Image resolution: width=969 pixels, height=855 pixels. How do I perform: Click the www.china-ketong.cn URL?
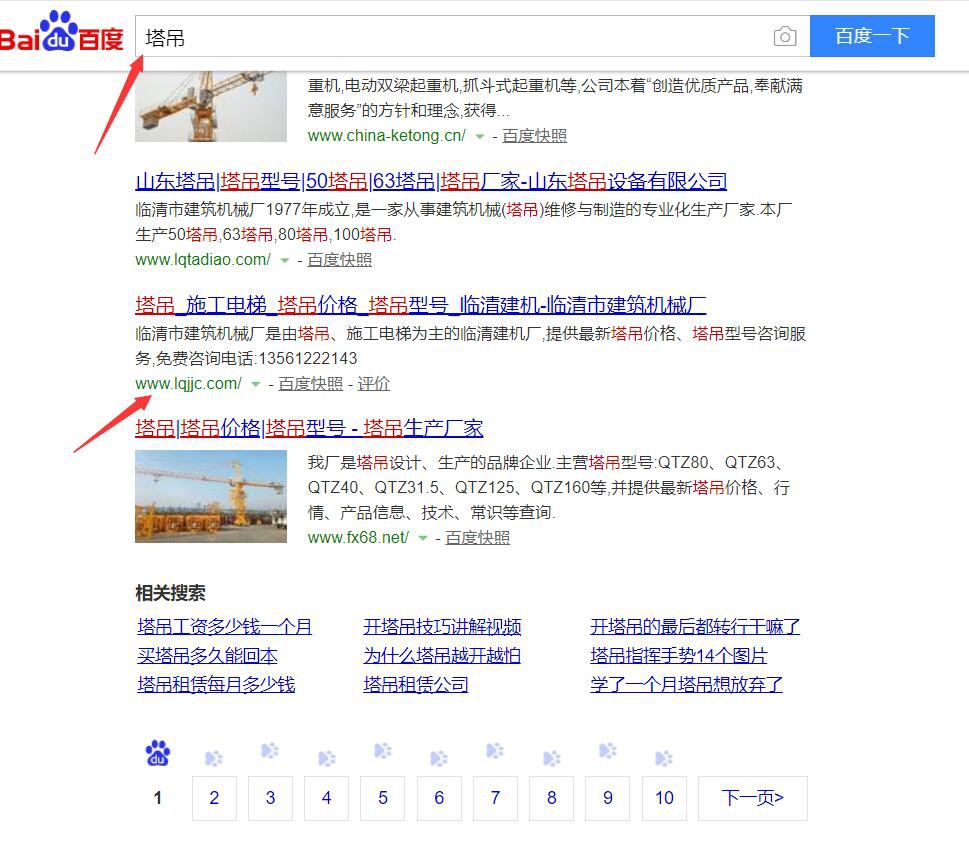click(x=387, y=136)
